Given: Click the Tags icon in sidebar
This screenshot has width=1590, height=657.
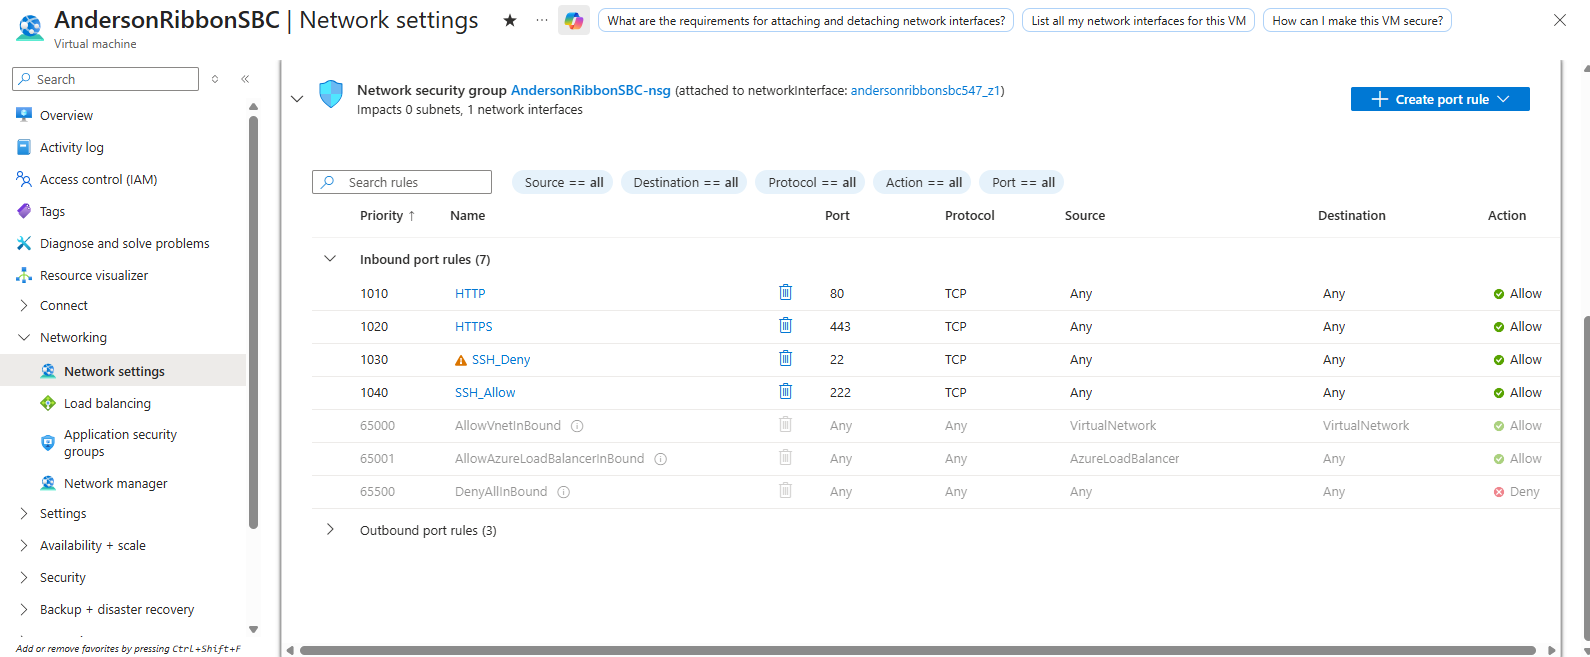Looking at the screenshot, I should click(24, 211).
